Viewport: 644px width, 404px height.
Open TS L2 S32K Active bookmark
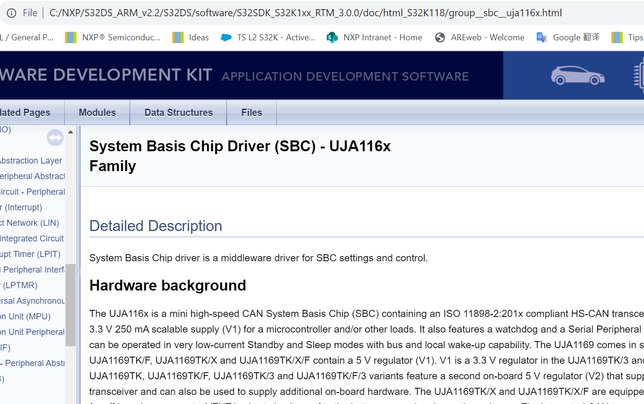pyautogui.click(x=268, y=38)
